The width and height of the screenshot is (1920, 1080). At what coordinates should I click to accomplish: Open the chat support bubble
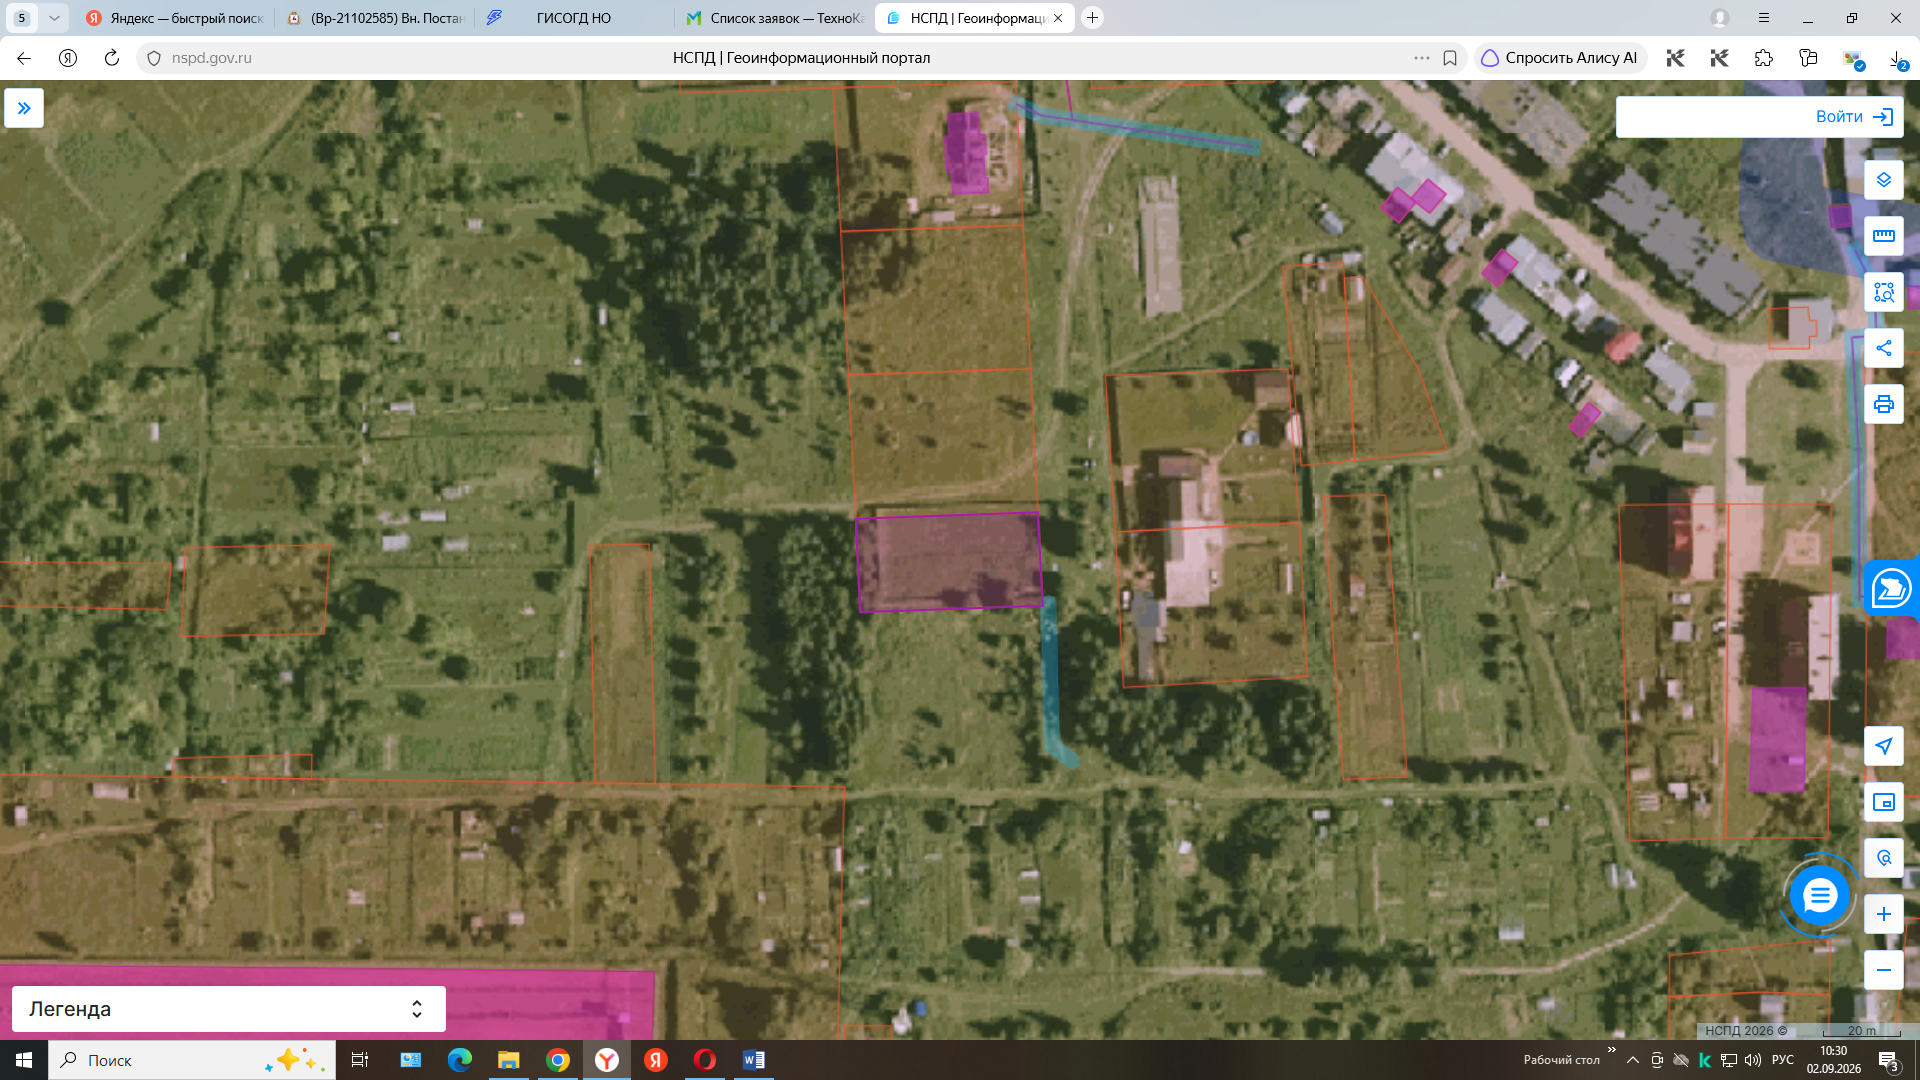(x=1819, y=895)
